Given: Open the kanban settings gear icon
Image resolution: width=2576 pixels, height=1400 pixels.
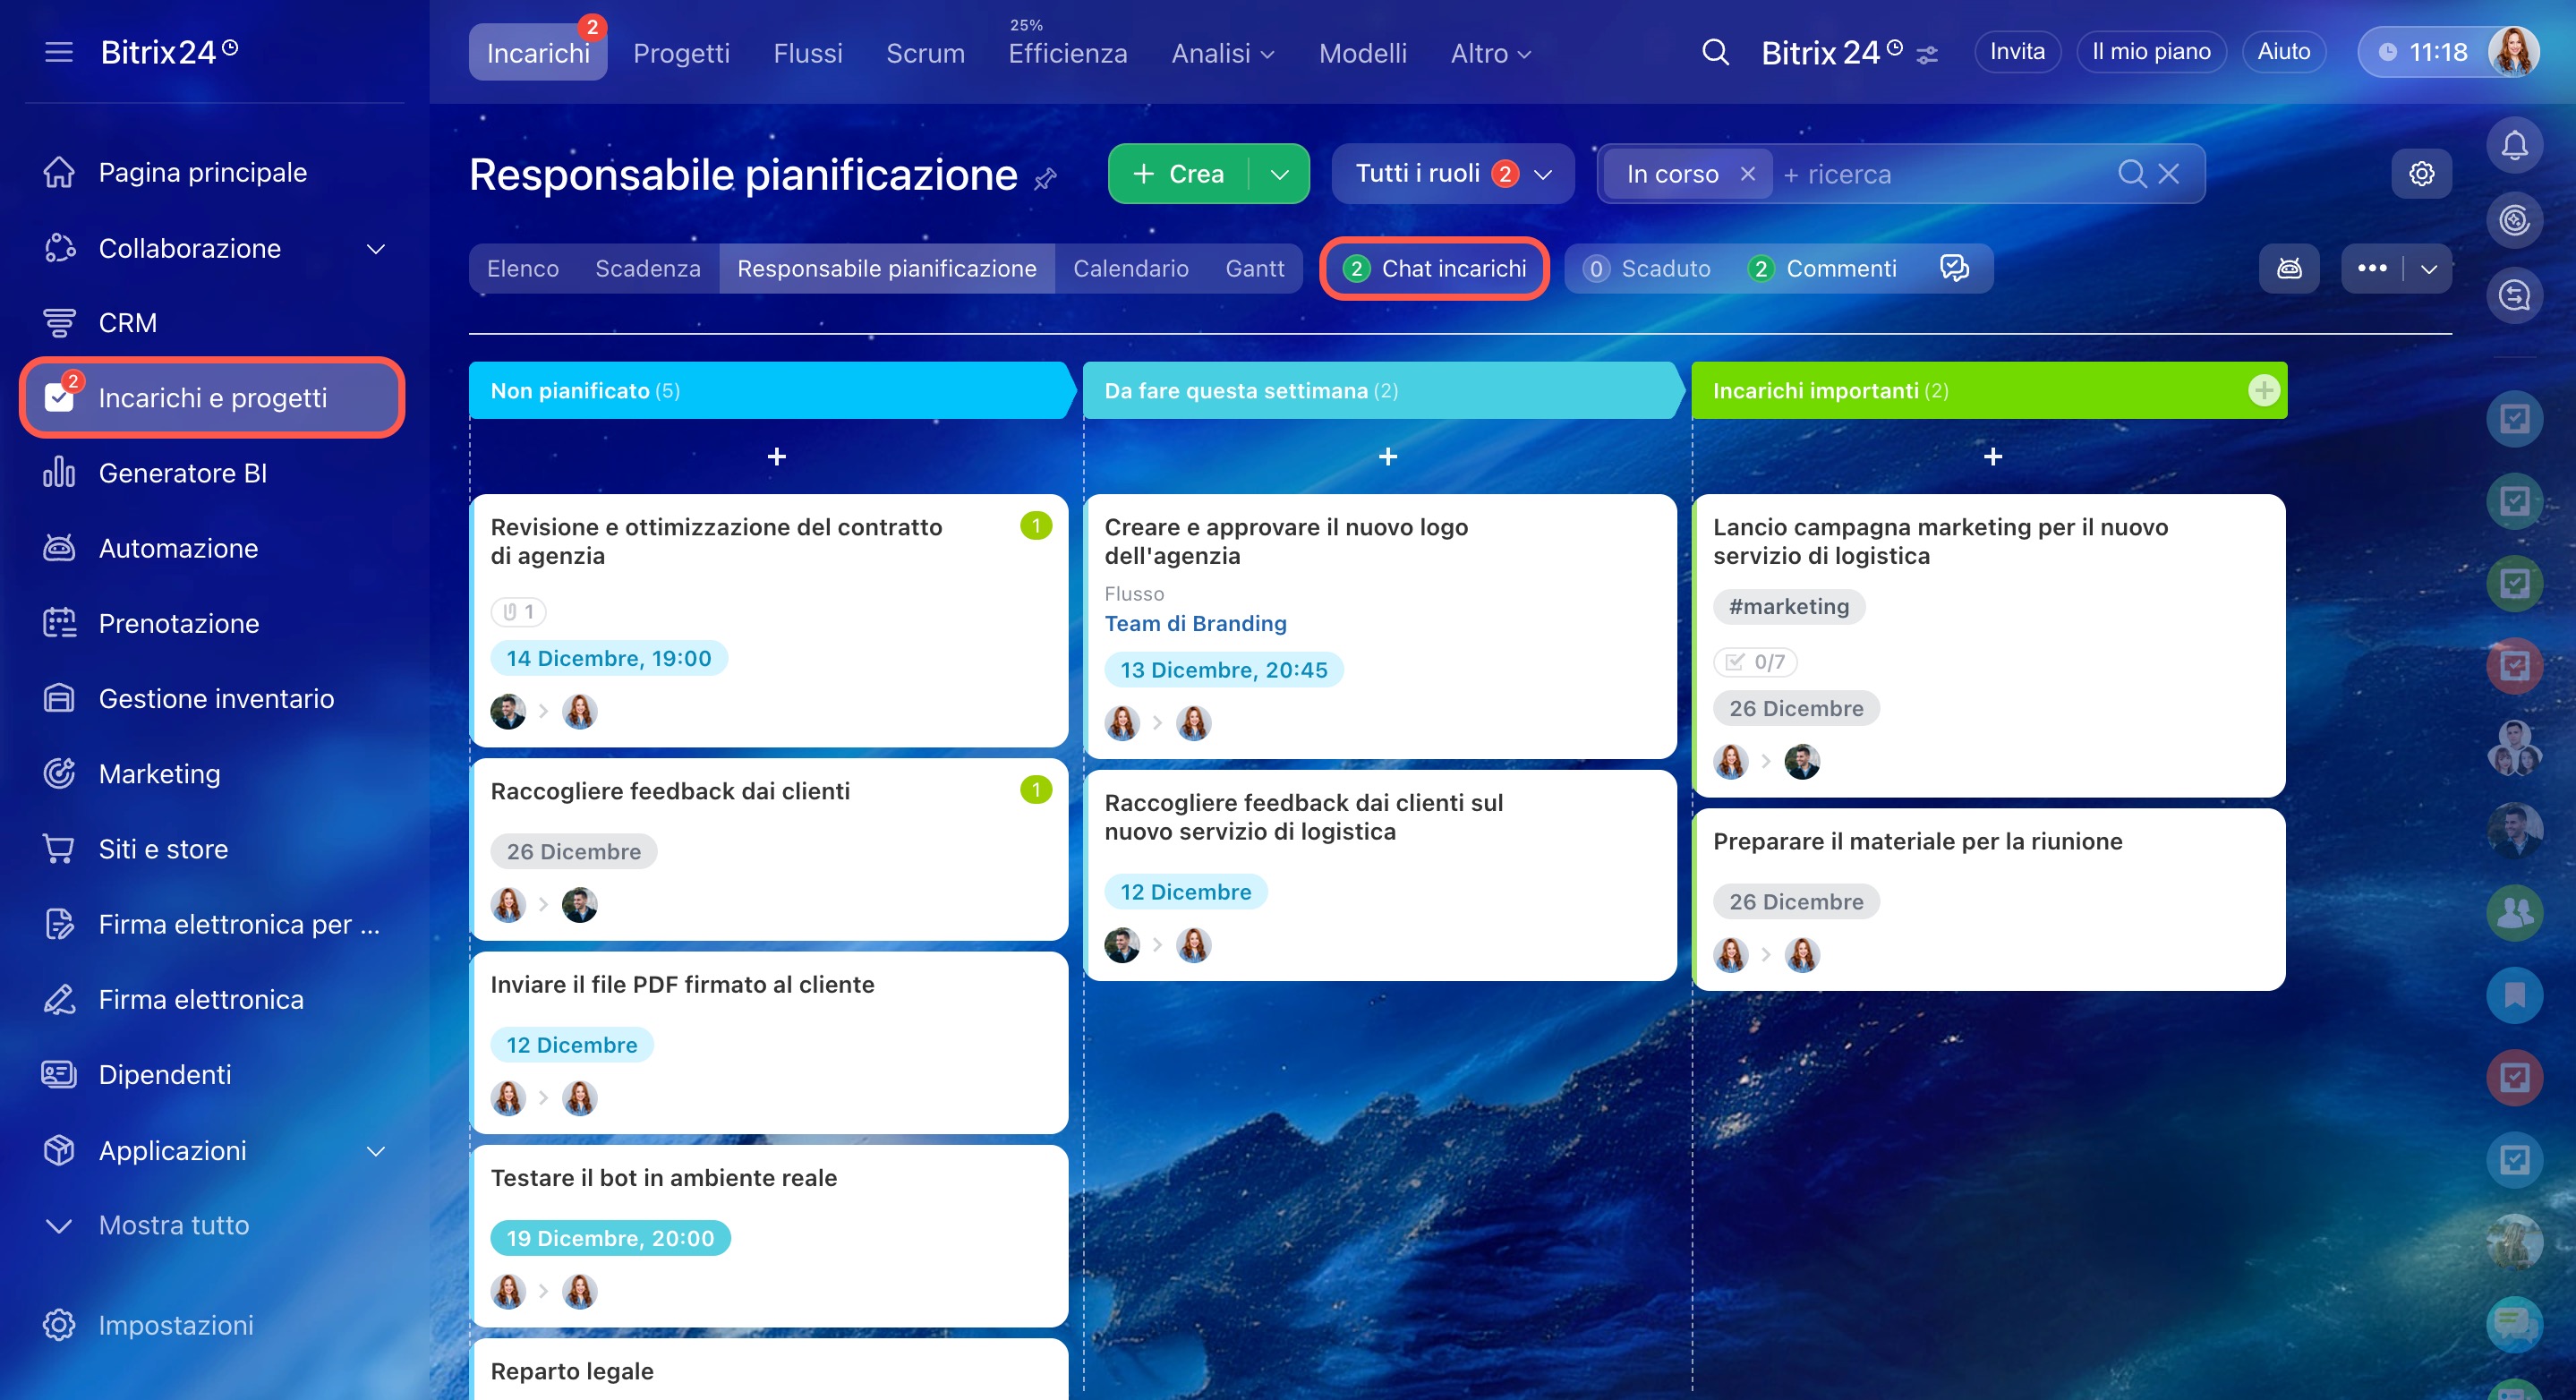Looking at the screenshot, I should (2421, 174).
